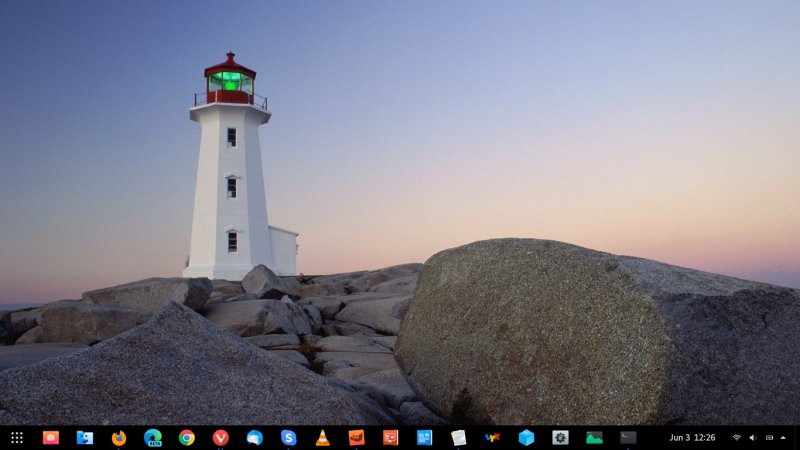Screen dimensions: 800x450
Task: Open the battery status indicator
Action: pos(769,438)
